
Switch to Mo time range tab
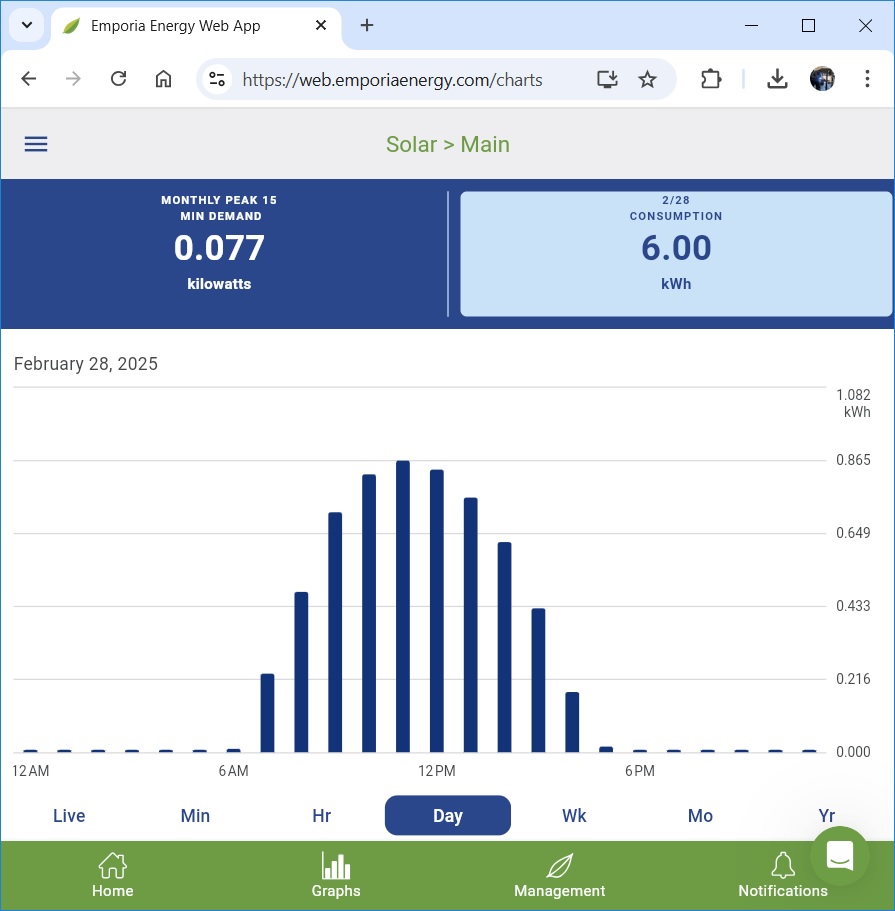(x=700, y=816)
